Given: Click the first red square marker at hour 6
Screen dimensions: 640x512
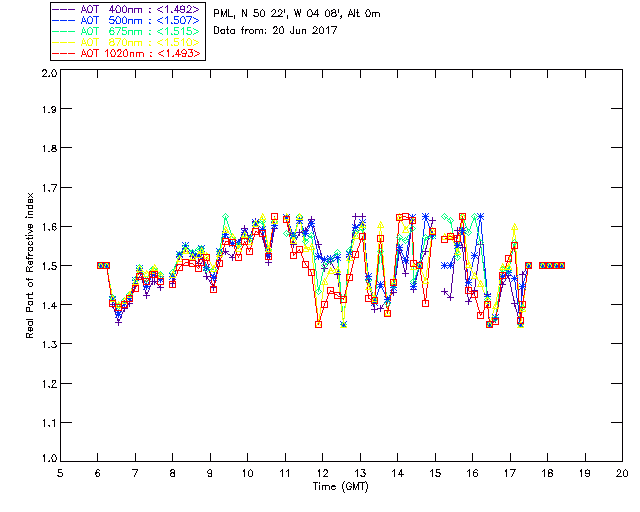Looking at the screenshot, I should point(100,265).
